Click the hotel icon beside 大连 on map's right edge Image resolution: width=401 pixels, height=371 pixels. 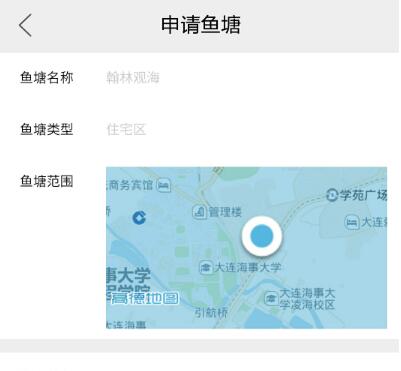point(351,222)
